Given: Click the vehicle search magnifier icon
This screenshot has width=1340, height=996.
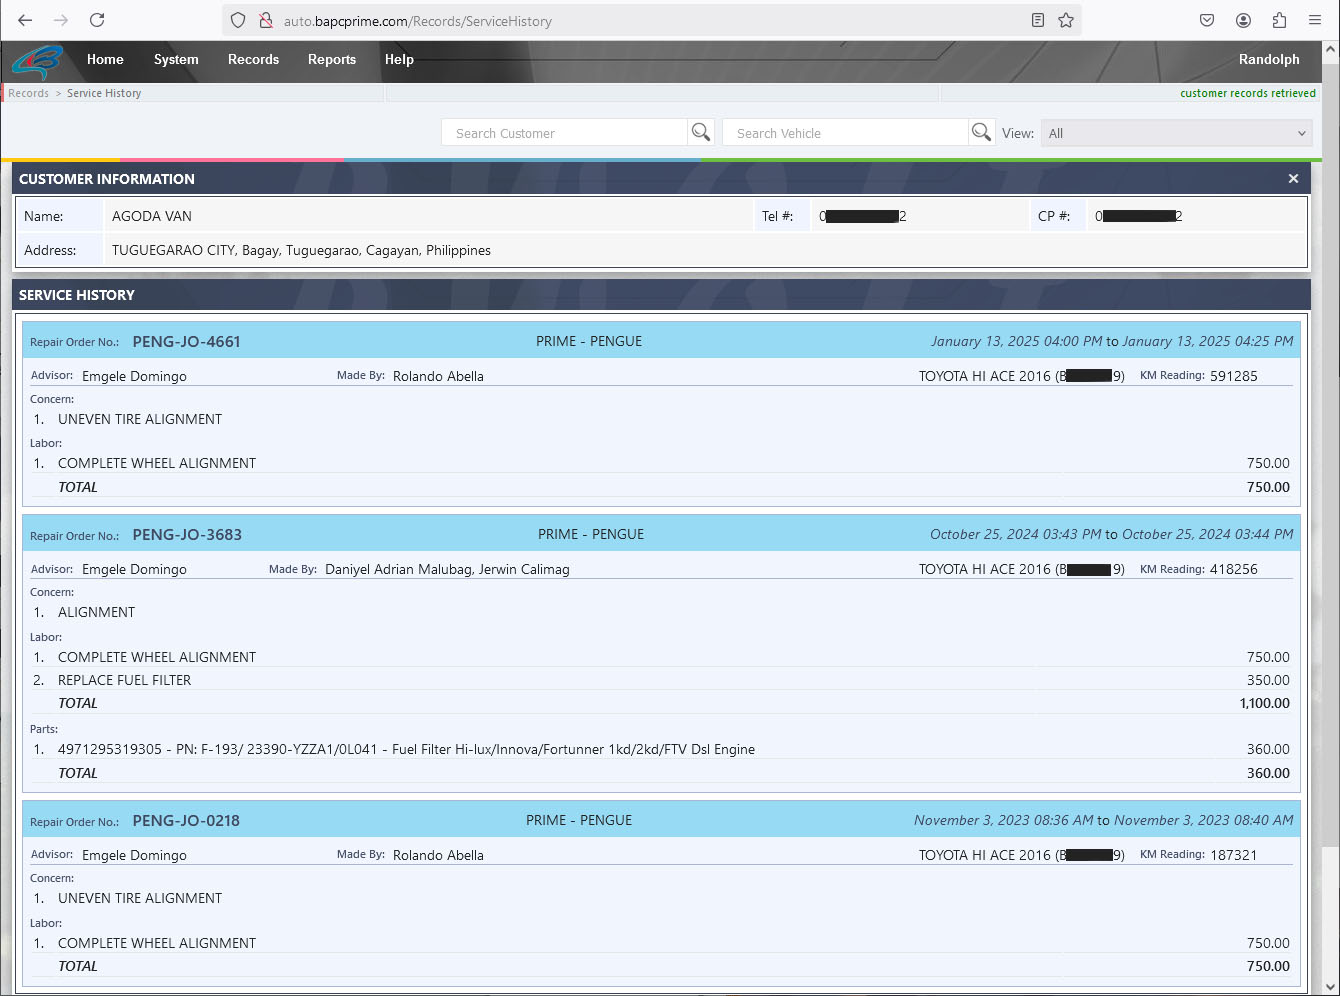Looking at the screenshot, I should pyautogui.click(x=982, y=132).
